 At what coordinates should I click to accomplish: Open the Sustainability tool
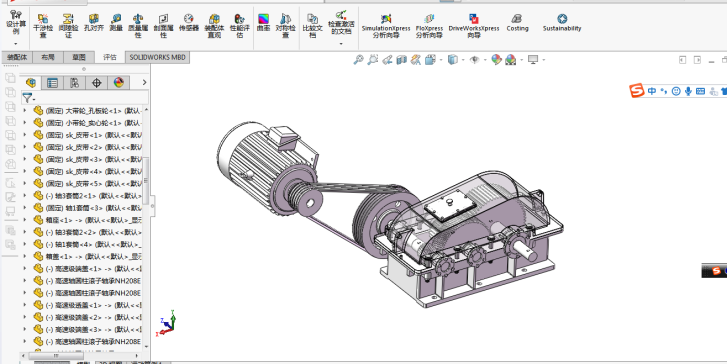pyautogui.click(x=562, y=22)
